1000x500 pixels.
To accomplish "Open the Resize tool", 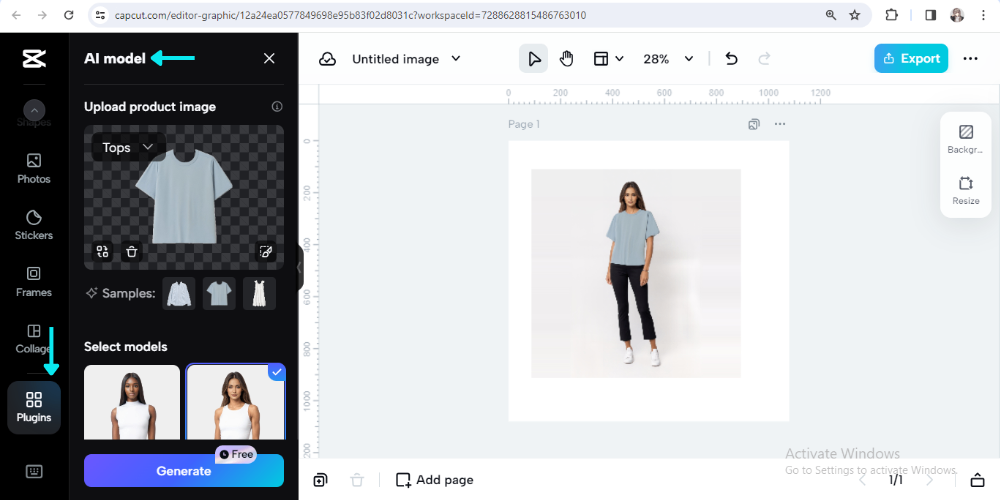I will click(966, 190).
